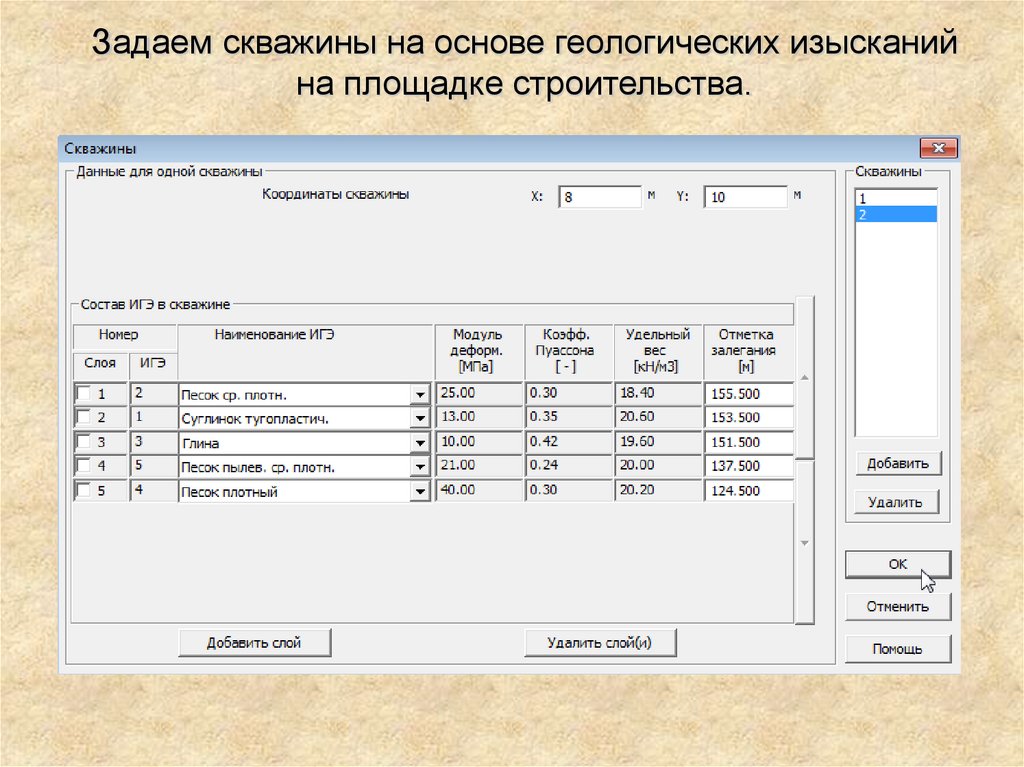Check the box for layer 5
The image size is (1024, 767).
[84, 491]
